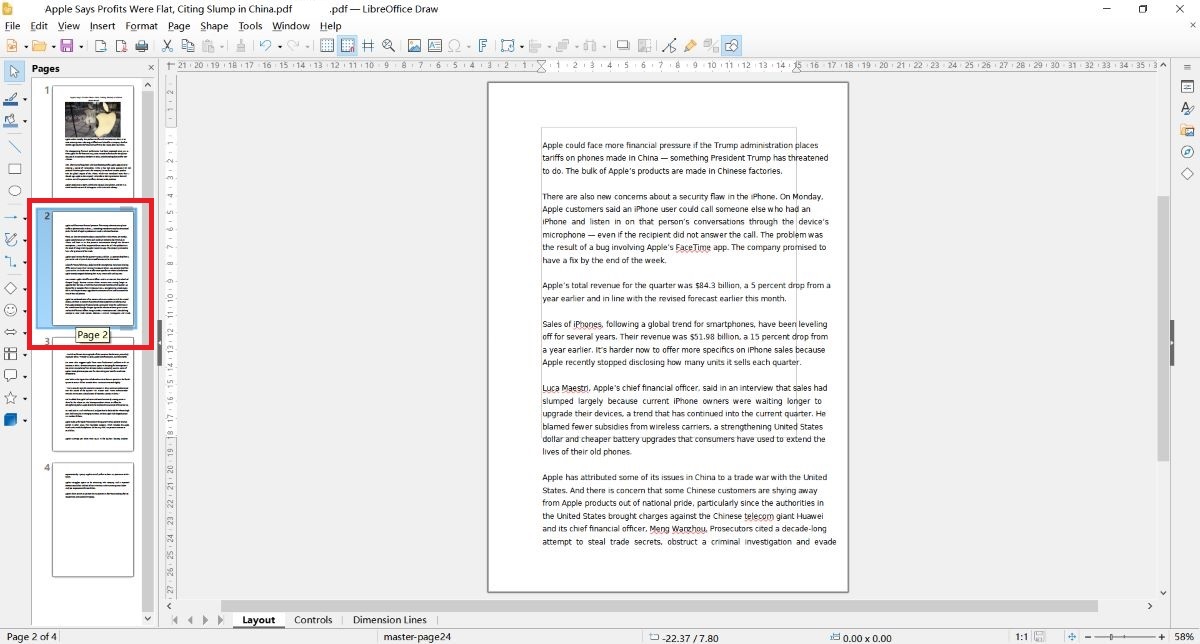
Task: Expand the Stars and Banners dropdown arrow
Action: pos(25,398)
